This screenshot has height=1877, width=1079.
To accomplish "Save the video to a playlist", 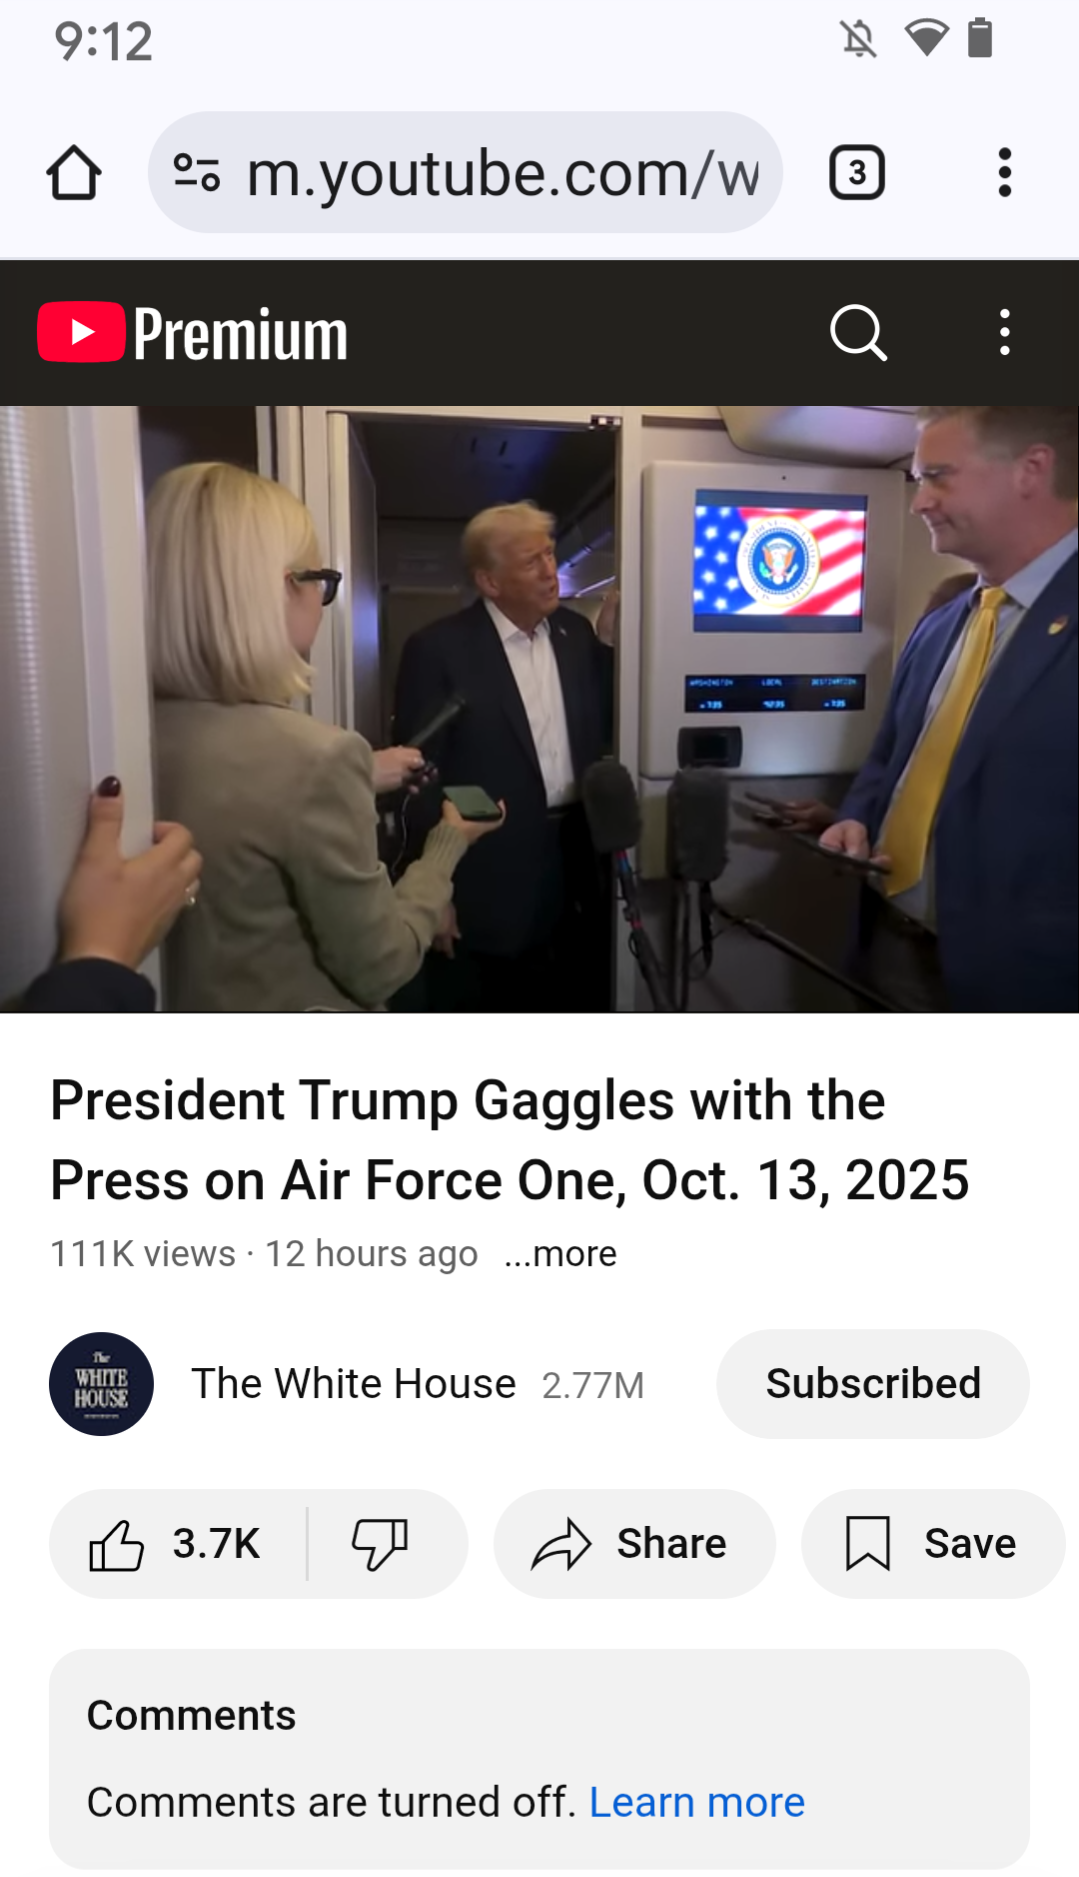I will pos(932,1544).
